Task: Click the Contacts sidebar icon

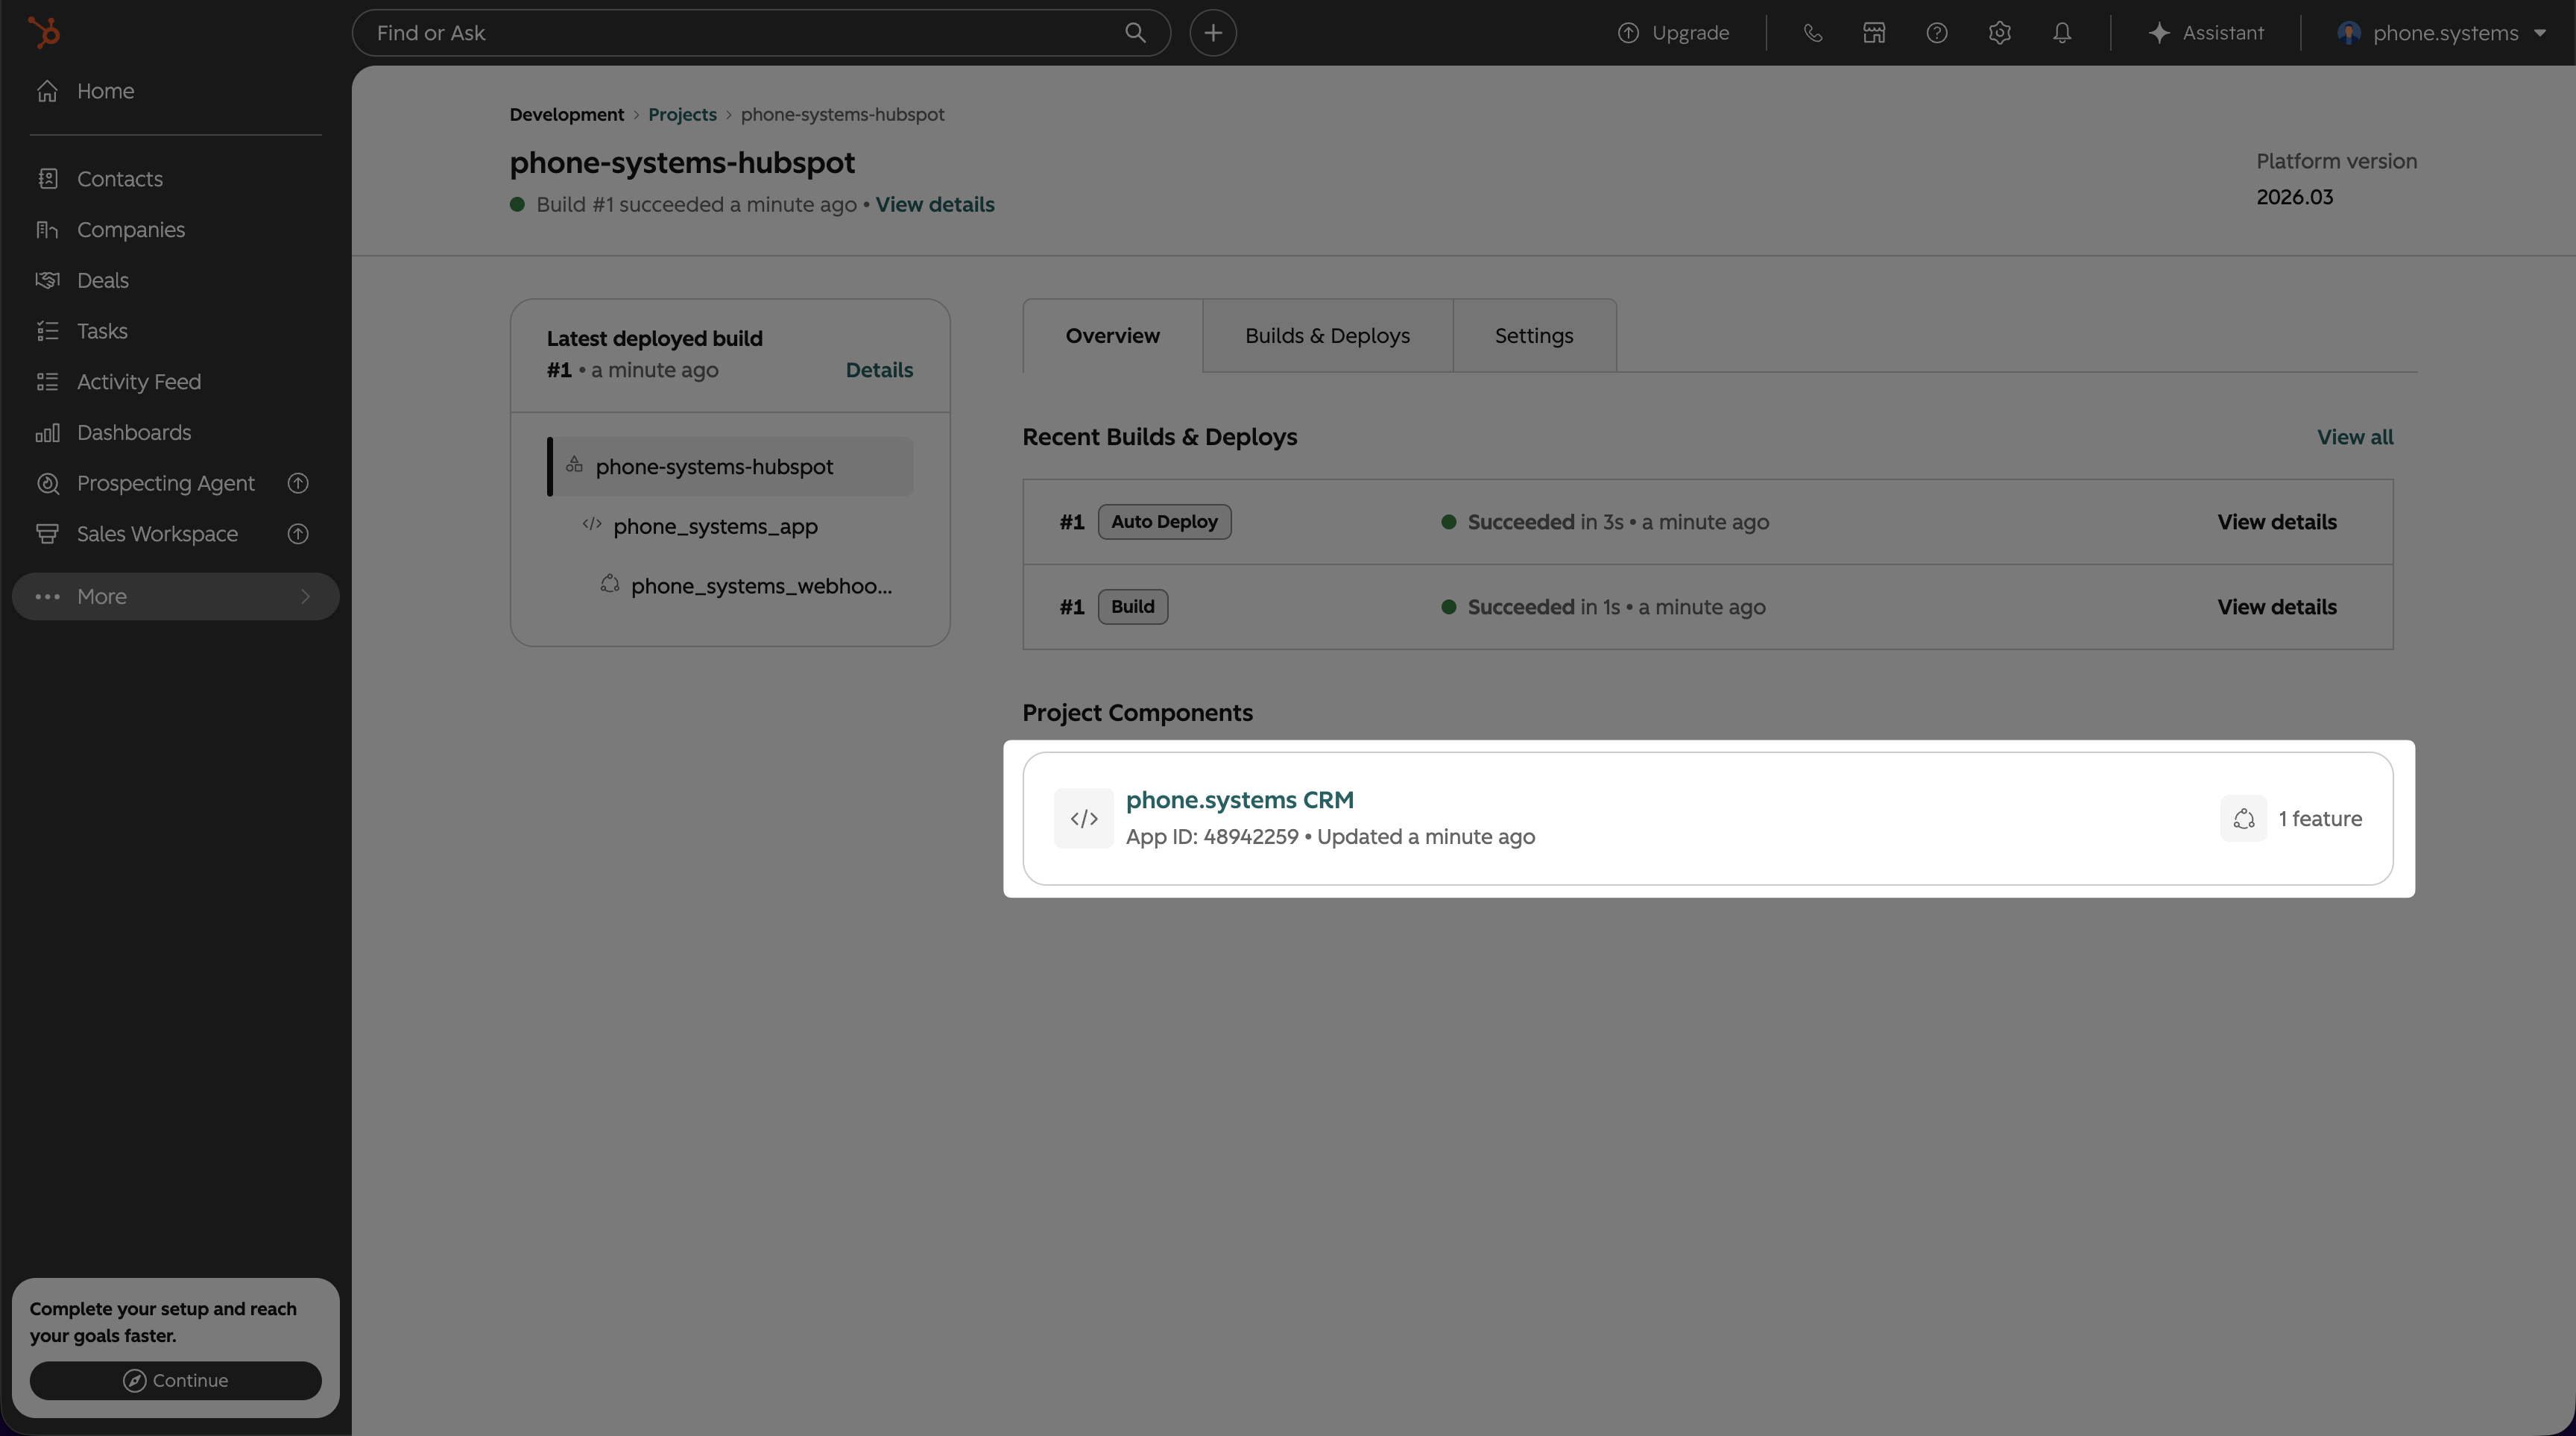Action: [47, 179]
